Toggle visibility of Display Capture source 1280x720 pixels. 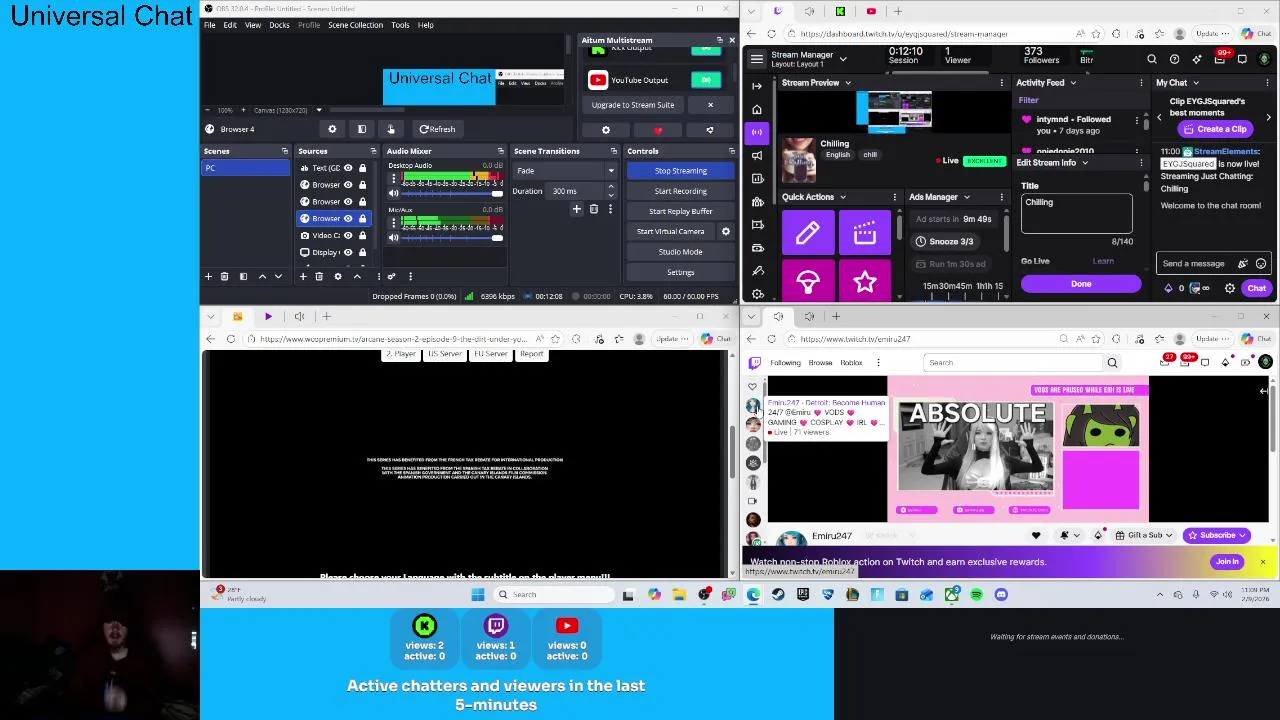[x=348, y=252]
